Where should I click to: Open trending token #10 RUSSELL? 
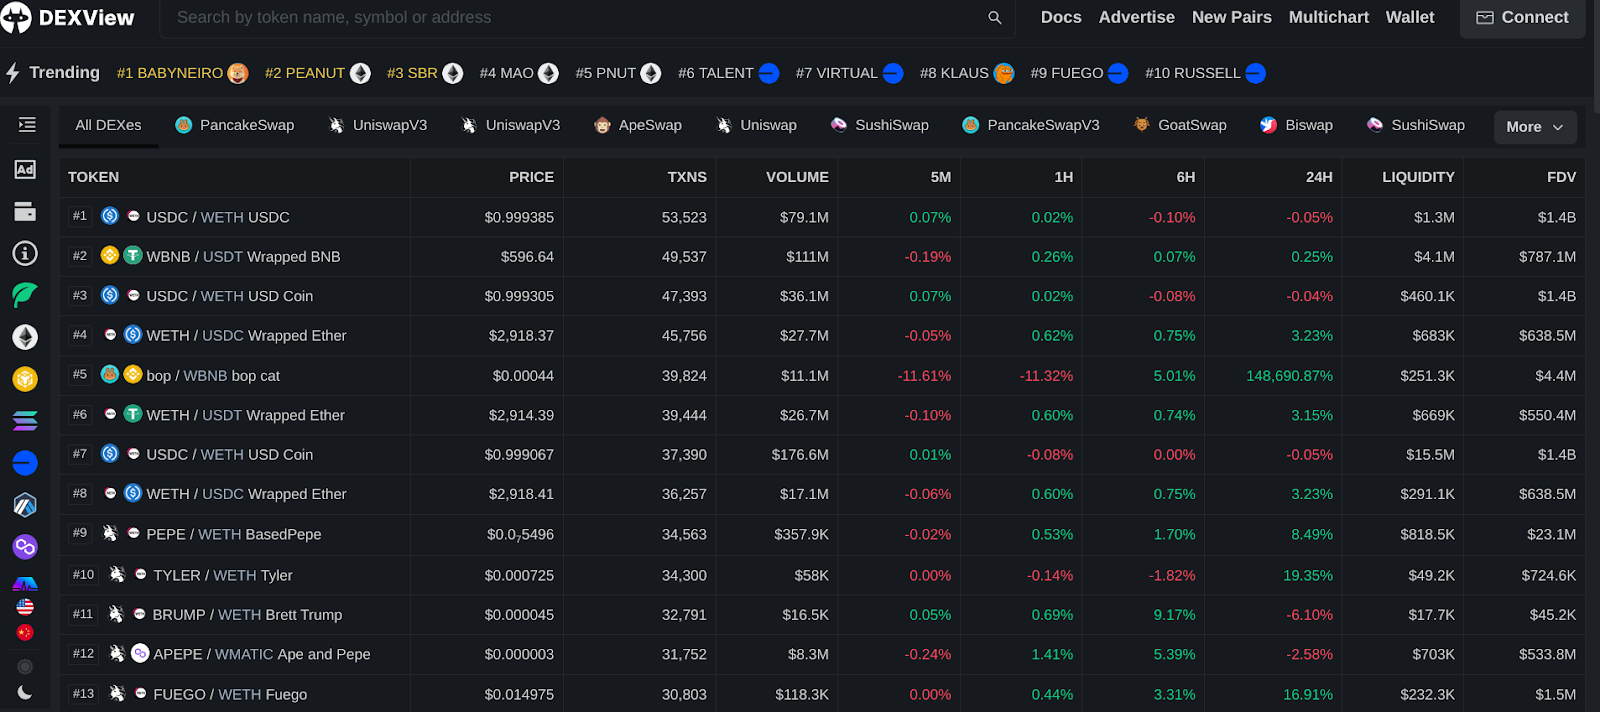(1205, 73)
